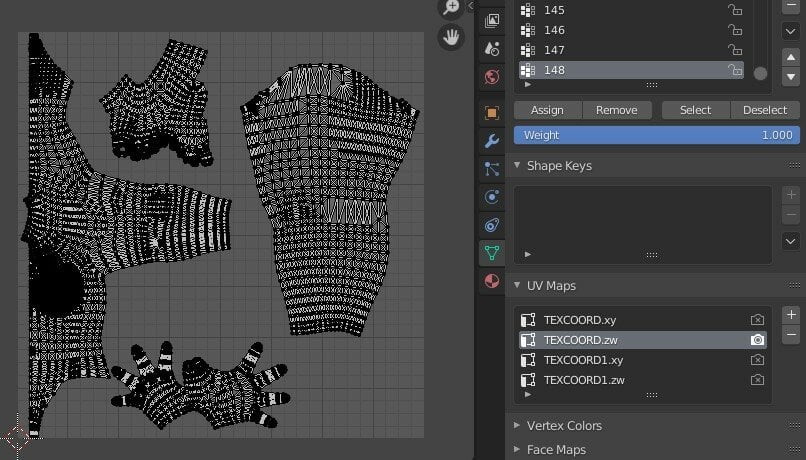Image resolution: width=806 pixels, height=460 pixels.
Task: Open the Scene properties tab
Action: (492, 49)
